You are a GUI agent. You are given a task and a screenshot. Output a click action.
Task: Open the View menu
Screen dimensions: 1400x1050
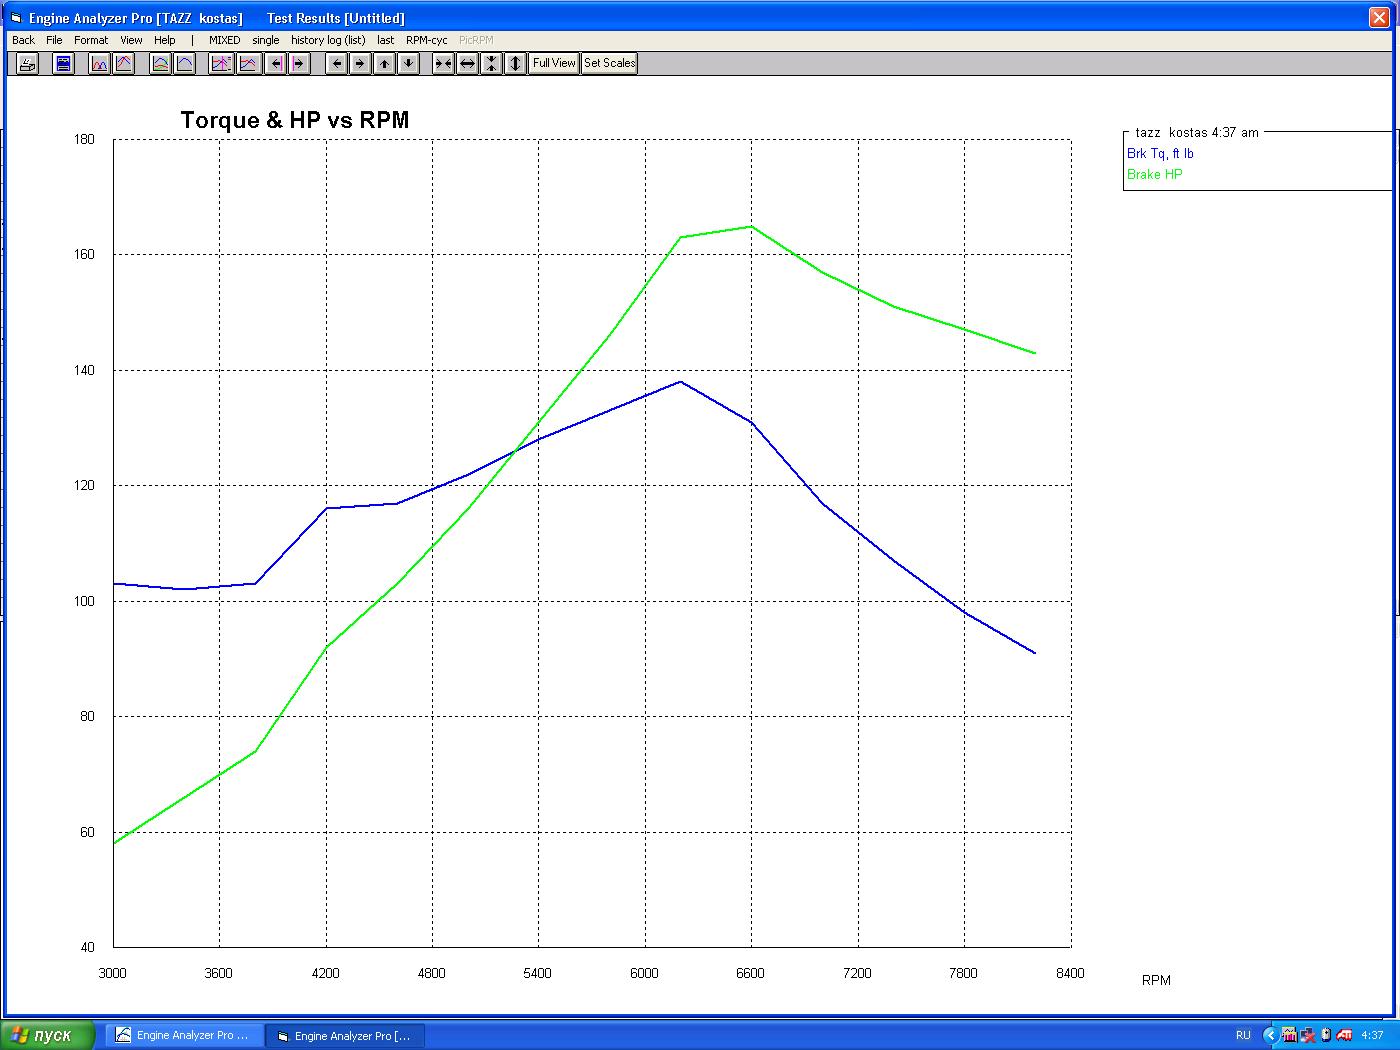pos(131,40)
